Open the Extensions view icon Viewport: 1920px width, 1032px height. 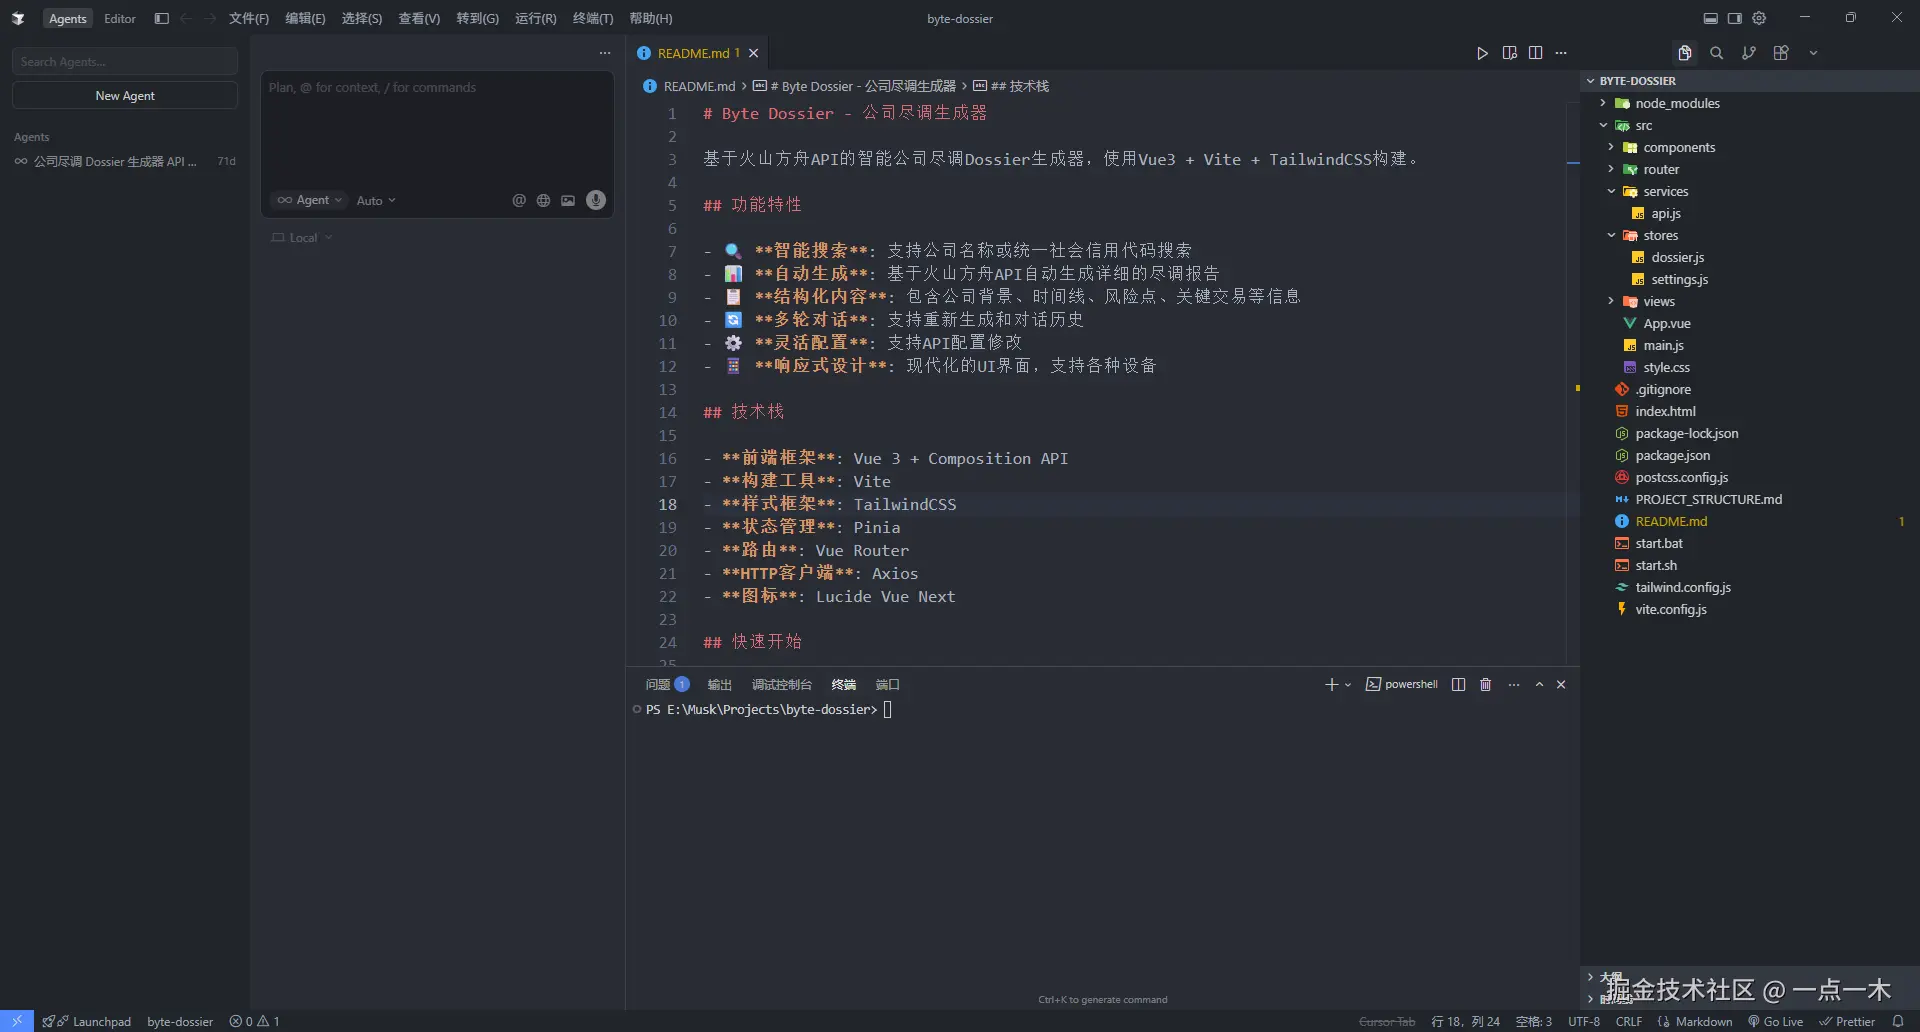click(x=1781, y=53)
